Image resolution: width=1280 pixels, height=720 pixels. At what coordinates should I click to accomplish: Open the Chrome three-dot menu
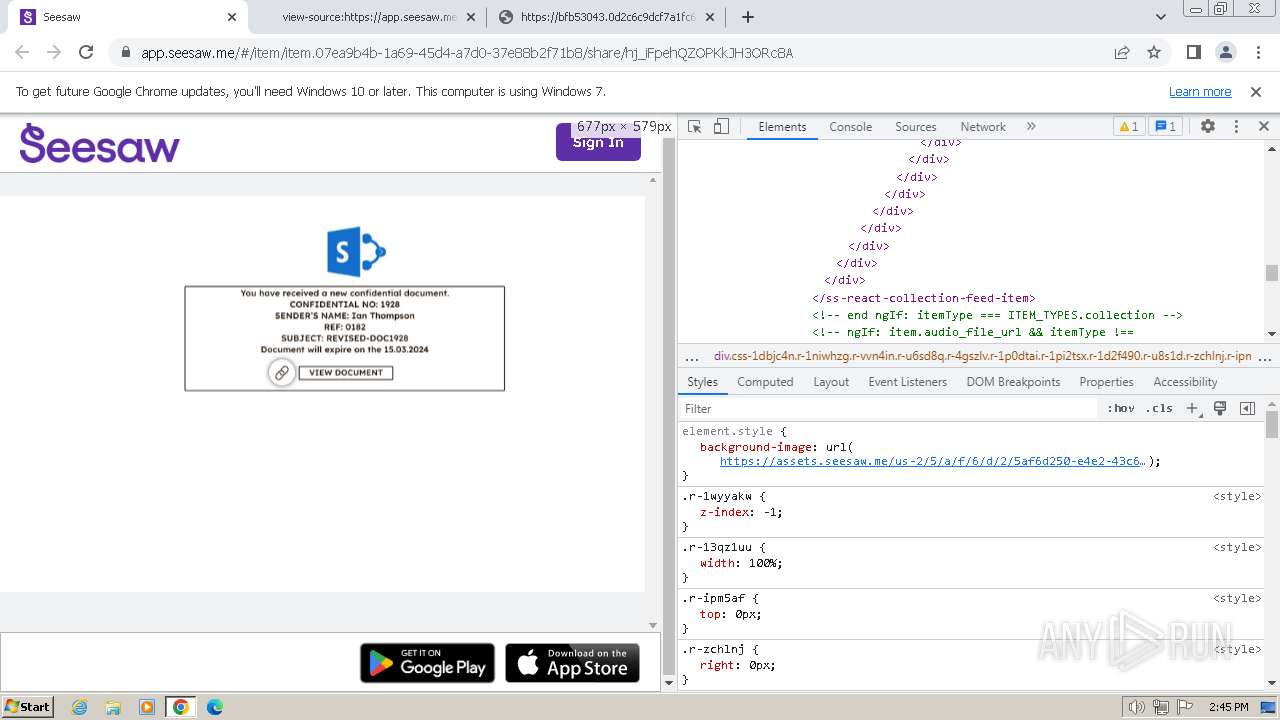point(1258,53)
